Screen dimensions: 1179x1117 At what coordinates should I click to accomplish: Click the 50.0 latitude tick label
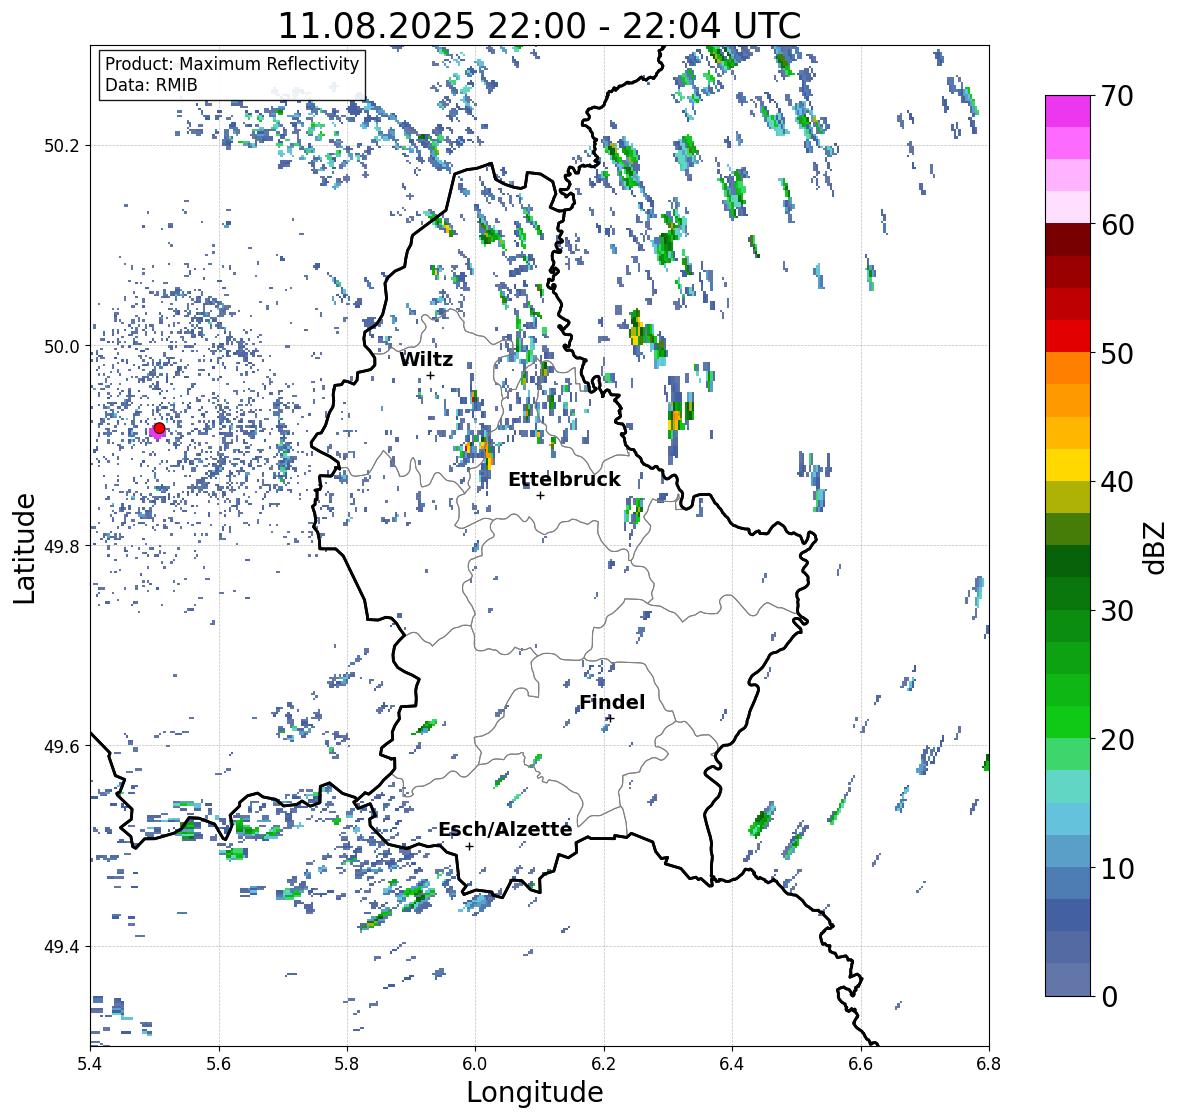coord(62,347)
